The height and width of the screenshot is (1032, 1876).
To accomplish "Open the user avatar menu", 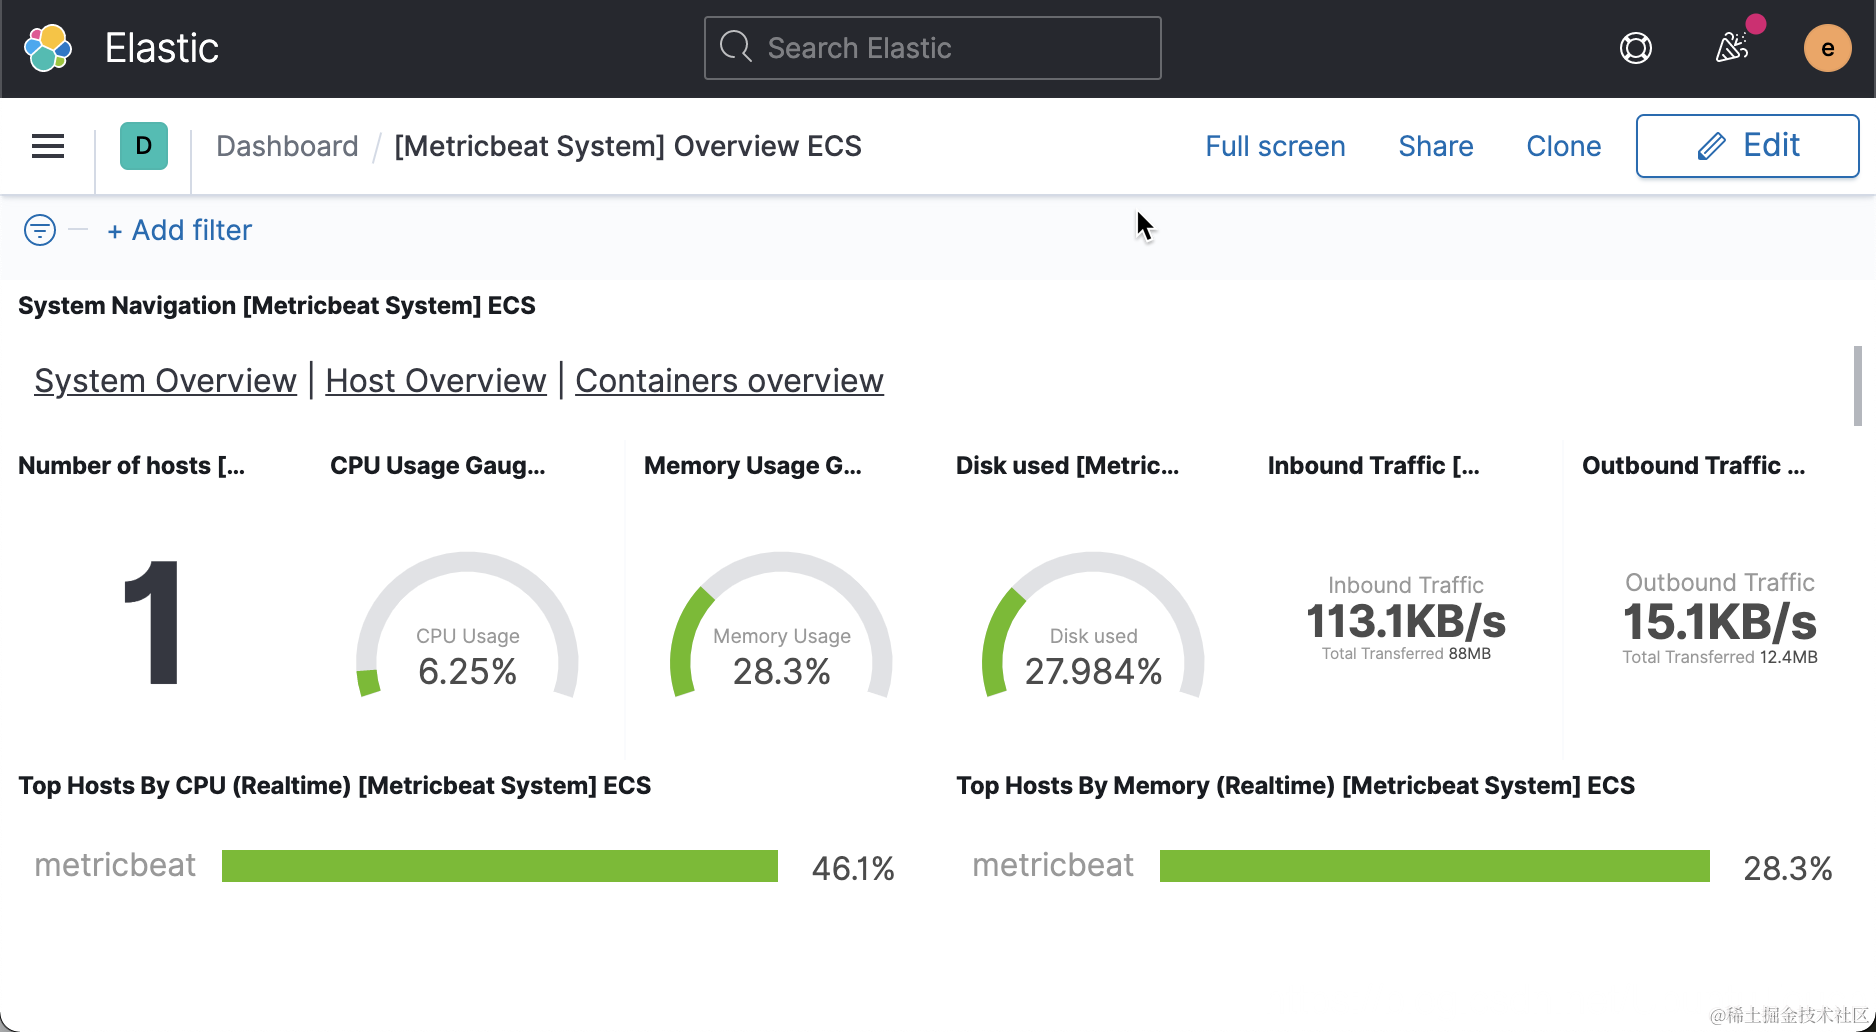I will coord(1827,48).
